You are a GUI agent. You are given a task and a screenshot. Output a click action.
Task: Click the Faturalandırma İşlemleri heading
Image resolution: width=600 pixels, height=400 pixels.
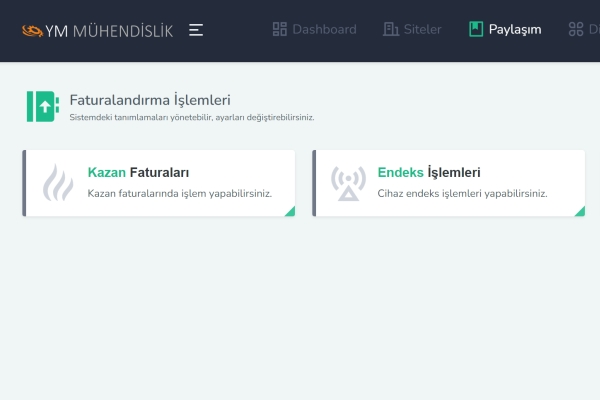coord(150,100)
